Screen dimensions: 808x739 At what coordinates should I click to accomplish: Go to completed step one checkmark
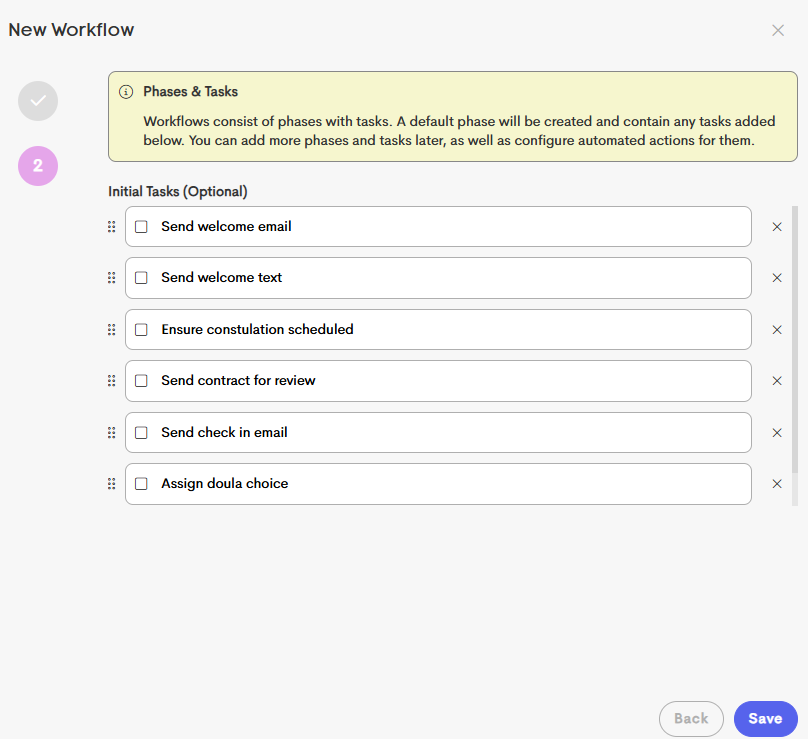[38, 101]
